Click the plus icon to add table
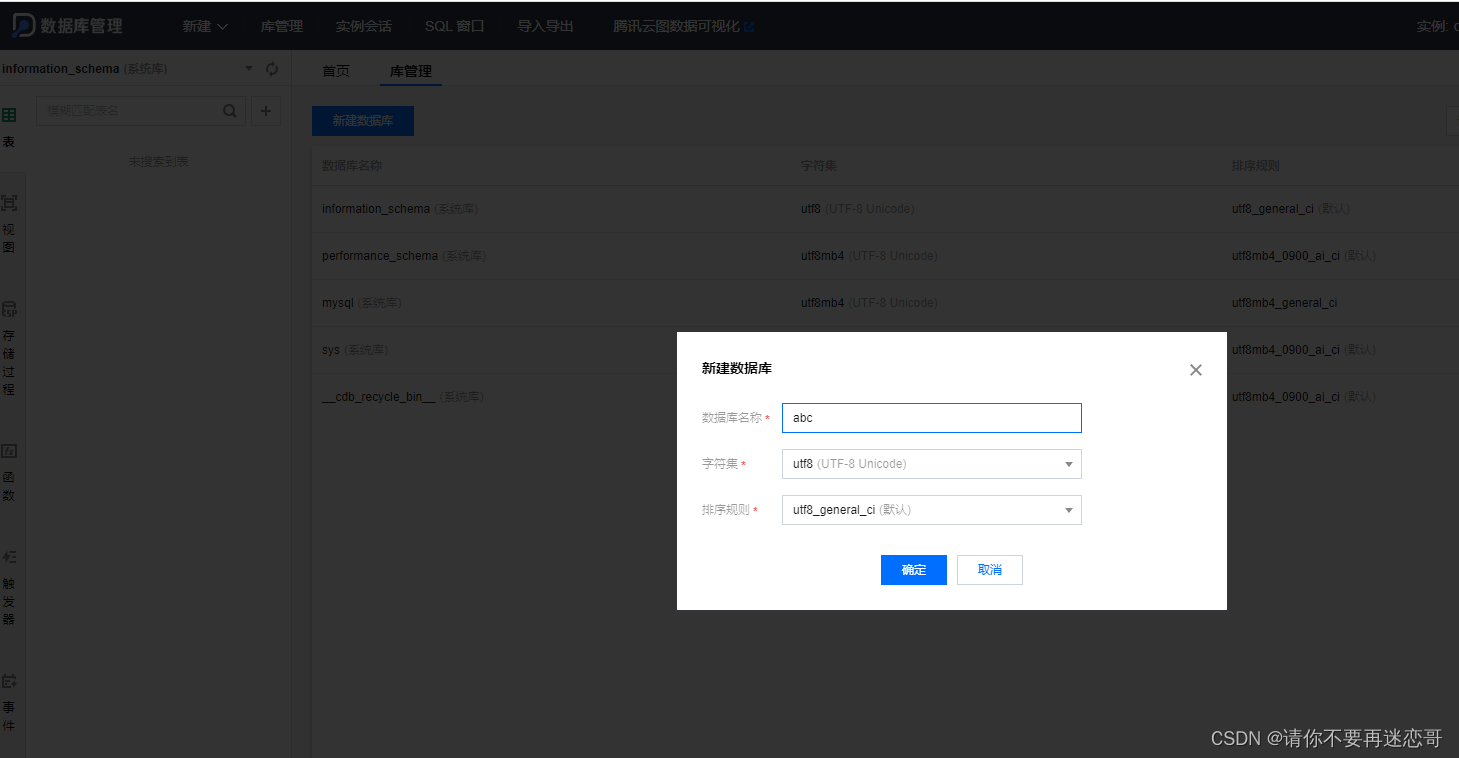Image resolution: width=1459 pixels, height=758 pixels. (265, 111)
